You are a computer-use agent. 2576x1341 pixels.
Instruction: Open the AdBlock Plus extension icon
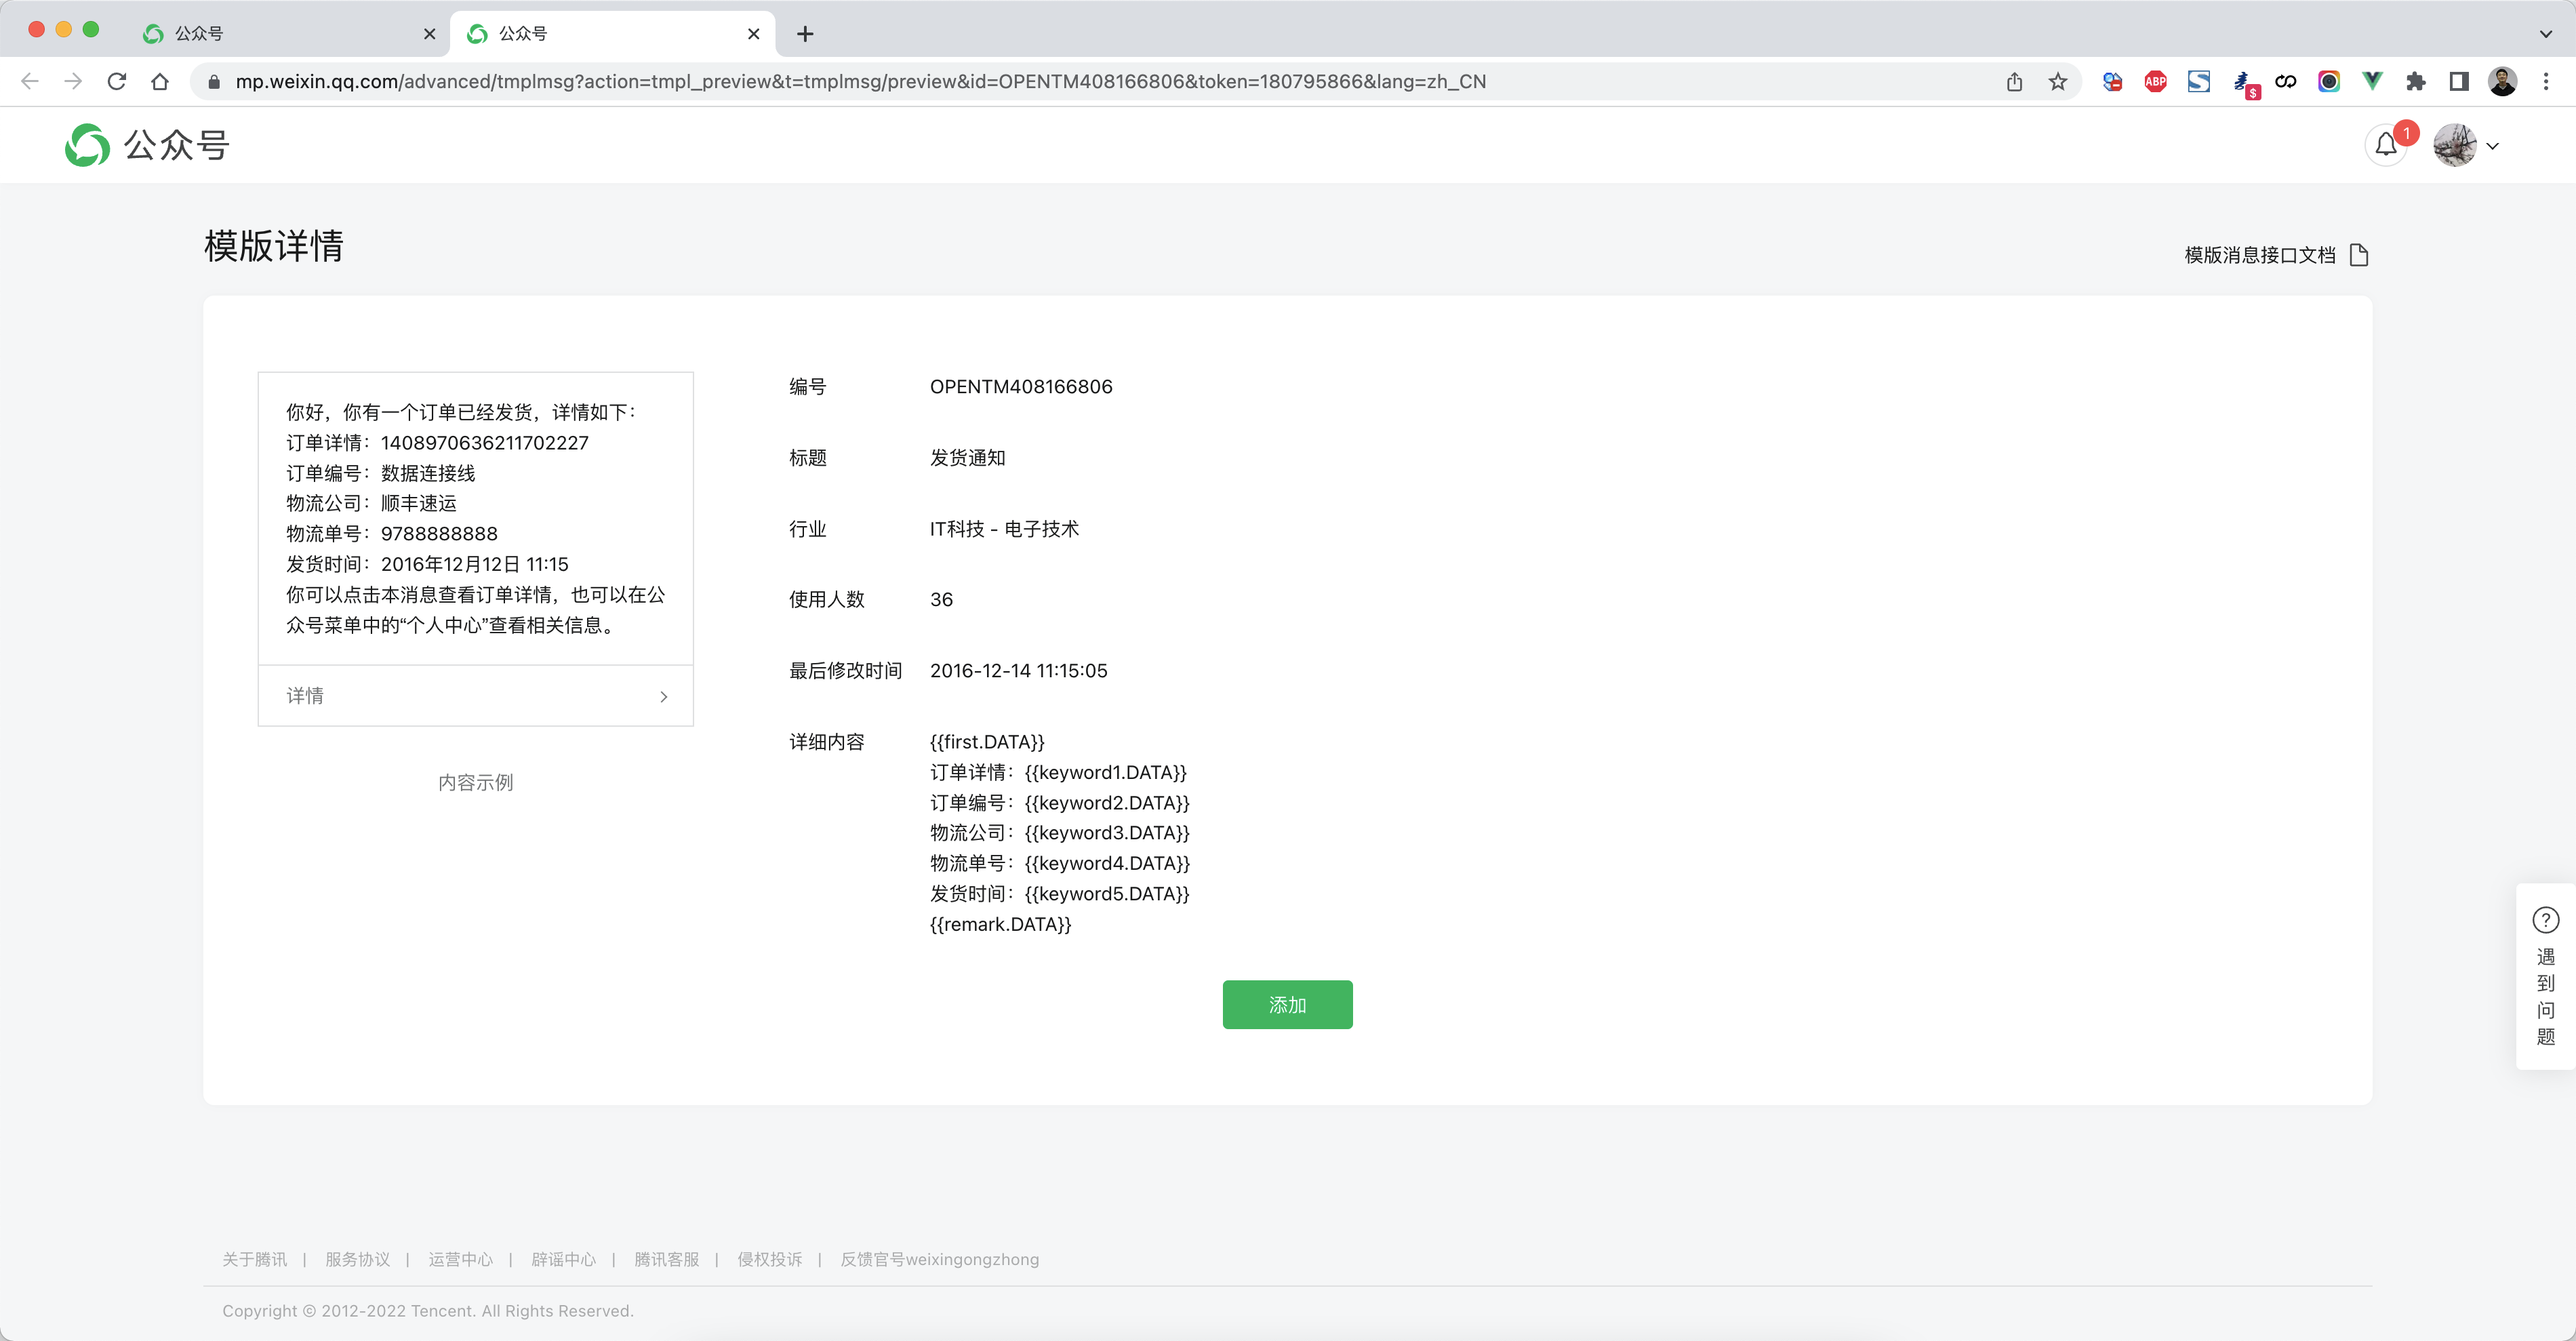(2155, 82)
